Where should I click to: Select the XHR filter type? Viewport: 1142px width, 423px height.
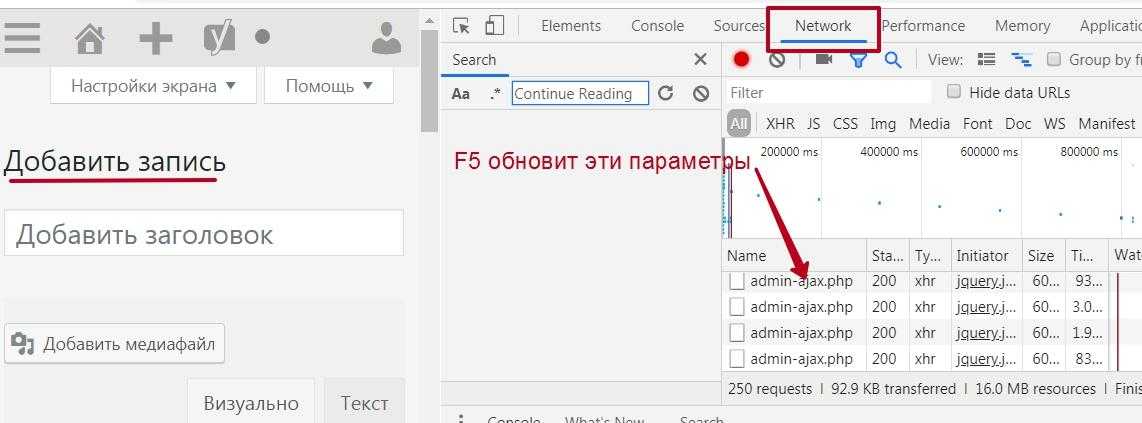(x=780, y=124)
